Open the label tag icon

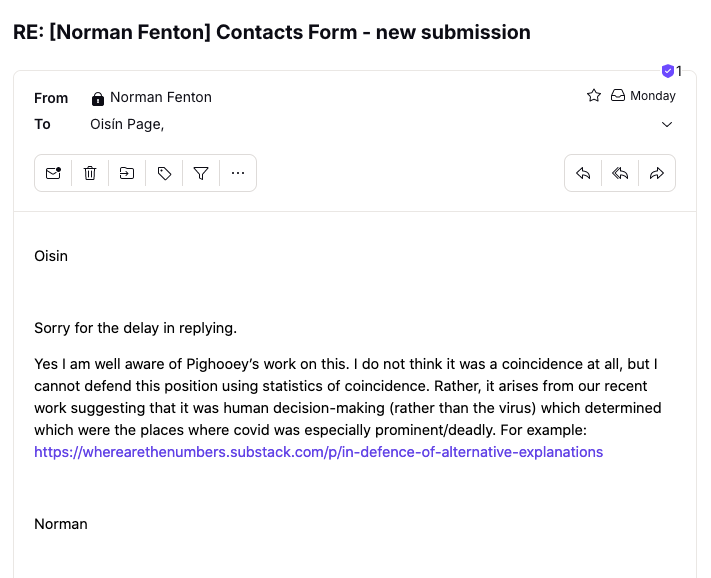point(164,173)
